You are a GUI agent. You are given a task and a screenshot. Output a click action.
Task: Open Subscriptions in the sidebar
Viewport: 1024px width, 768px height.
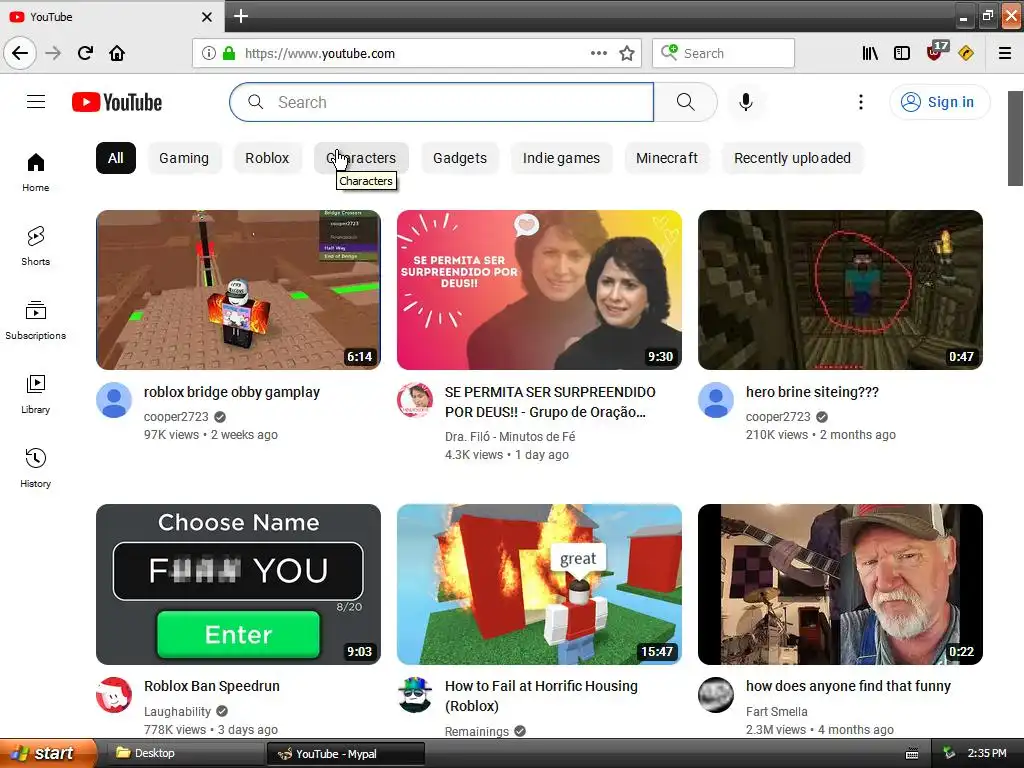pyautogui.click(x=36, y=320)
